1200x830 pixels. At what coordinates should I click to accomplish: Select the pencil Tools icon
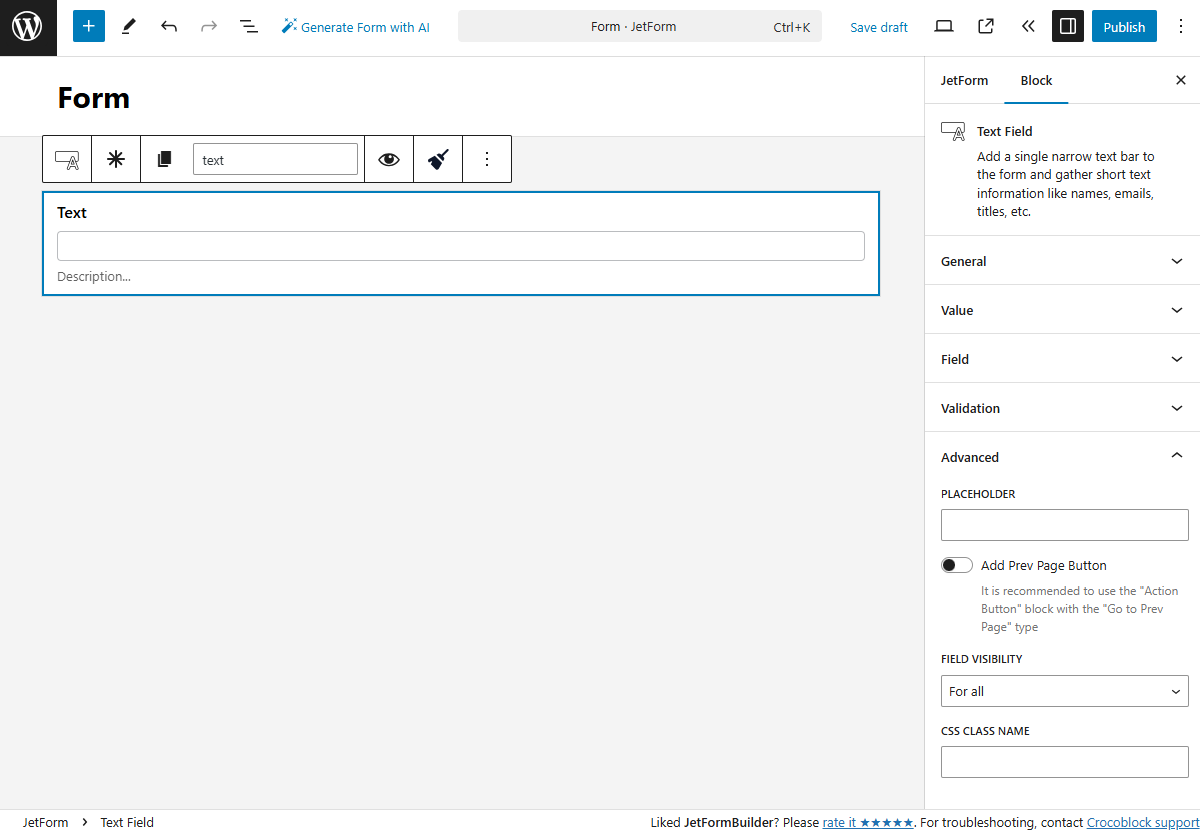tap(129, 27)
